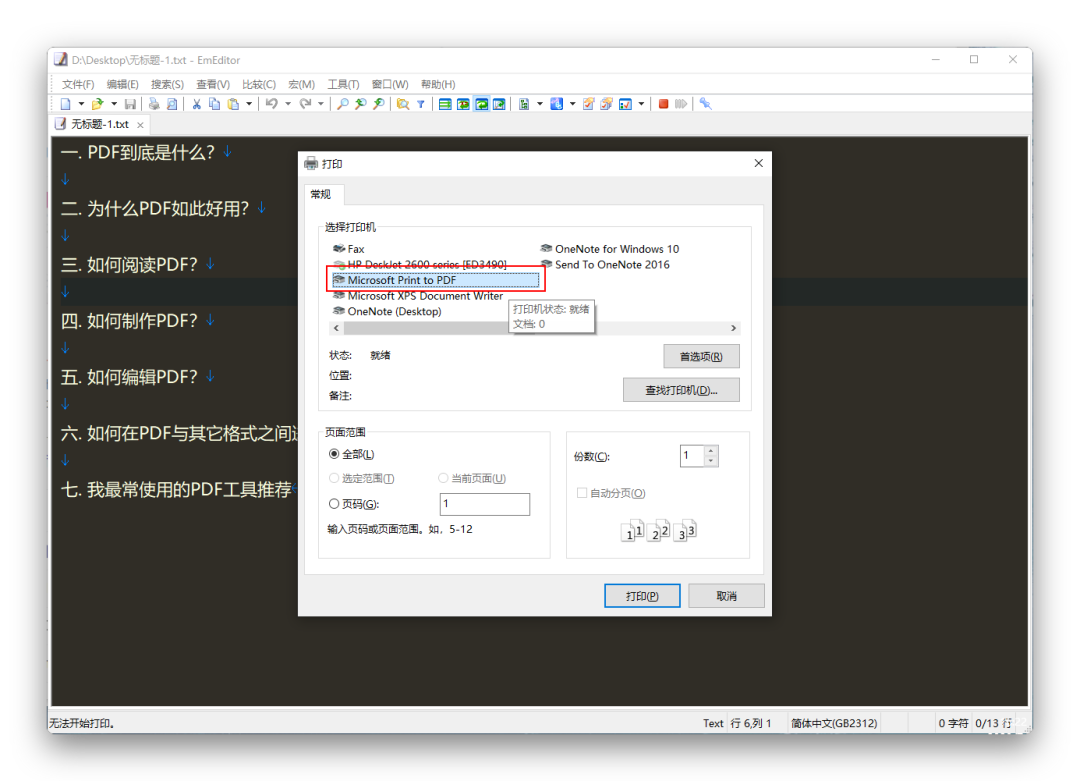1080x781 pixels.
Task: Click the CSV mode toolbar icon
Action: coord(524,104)
